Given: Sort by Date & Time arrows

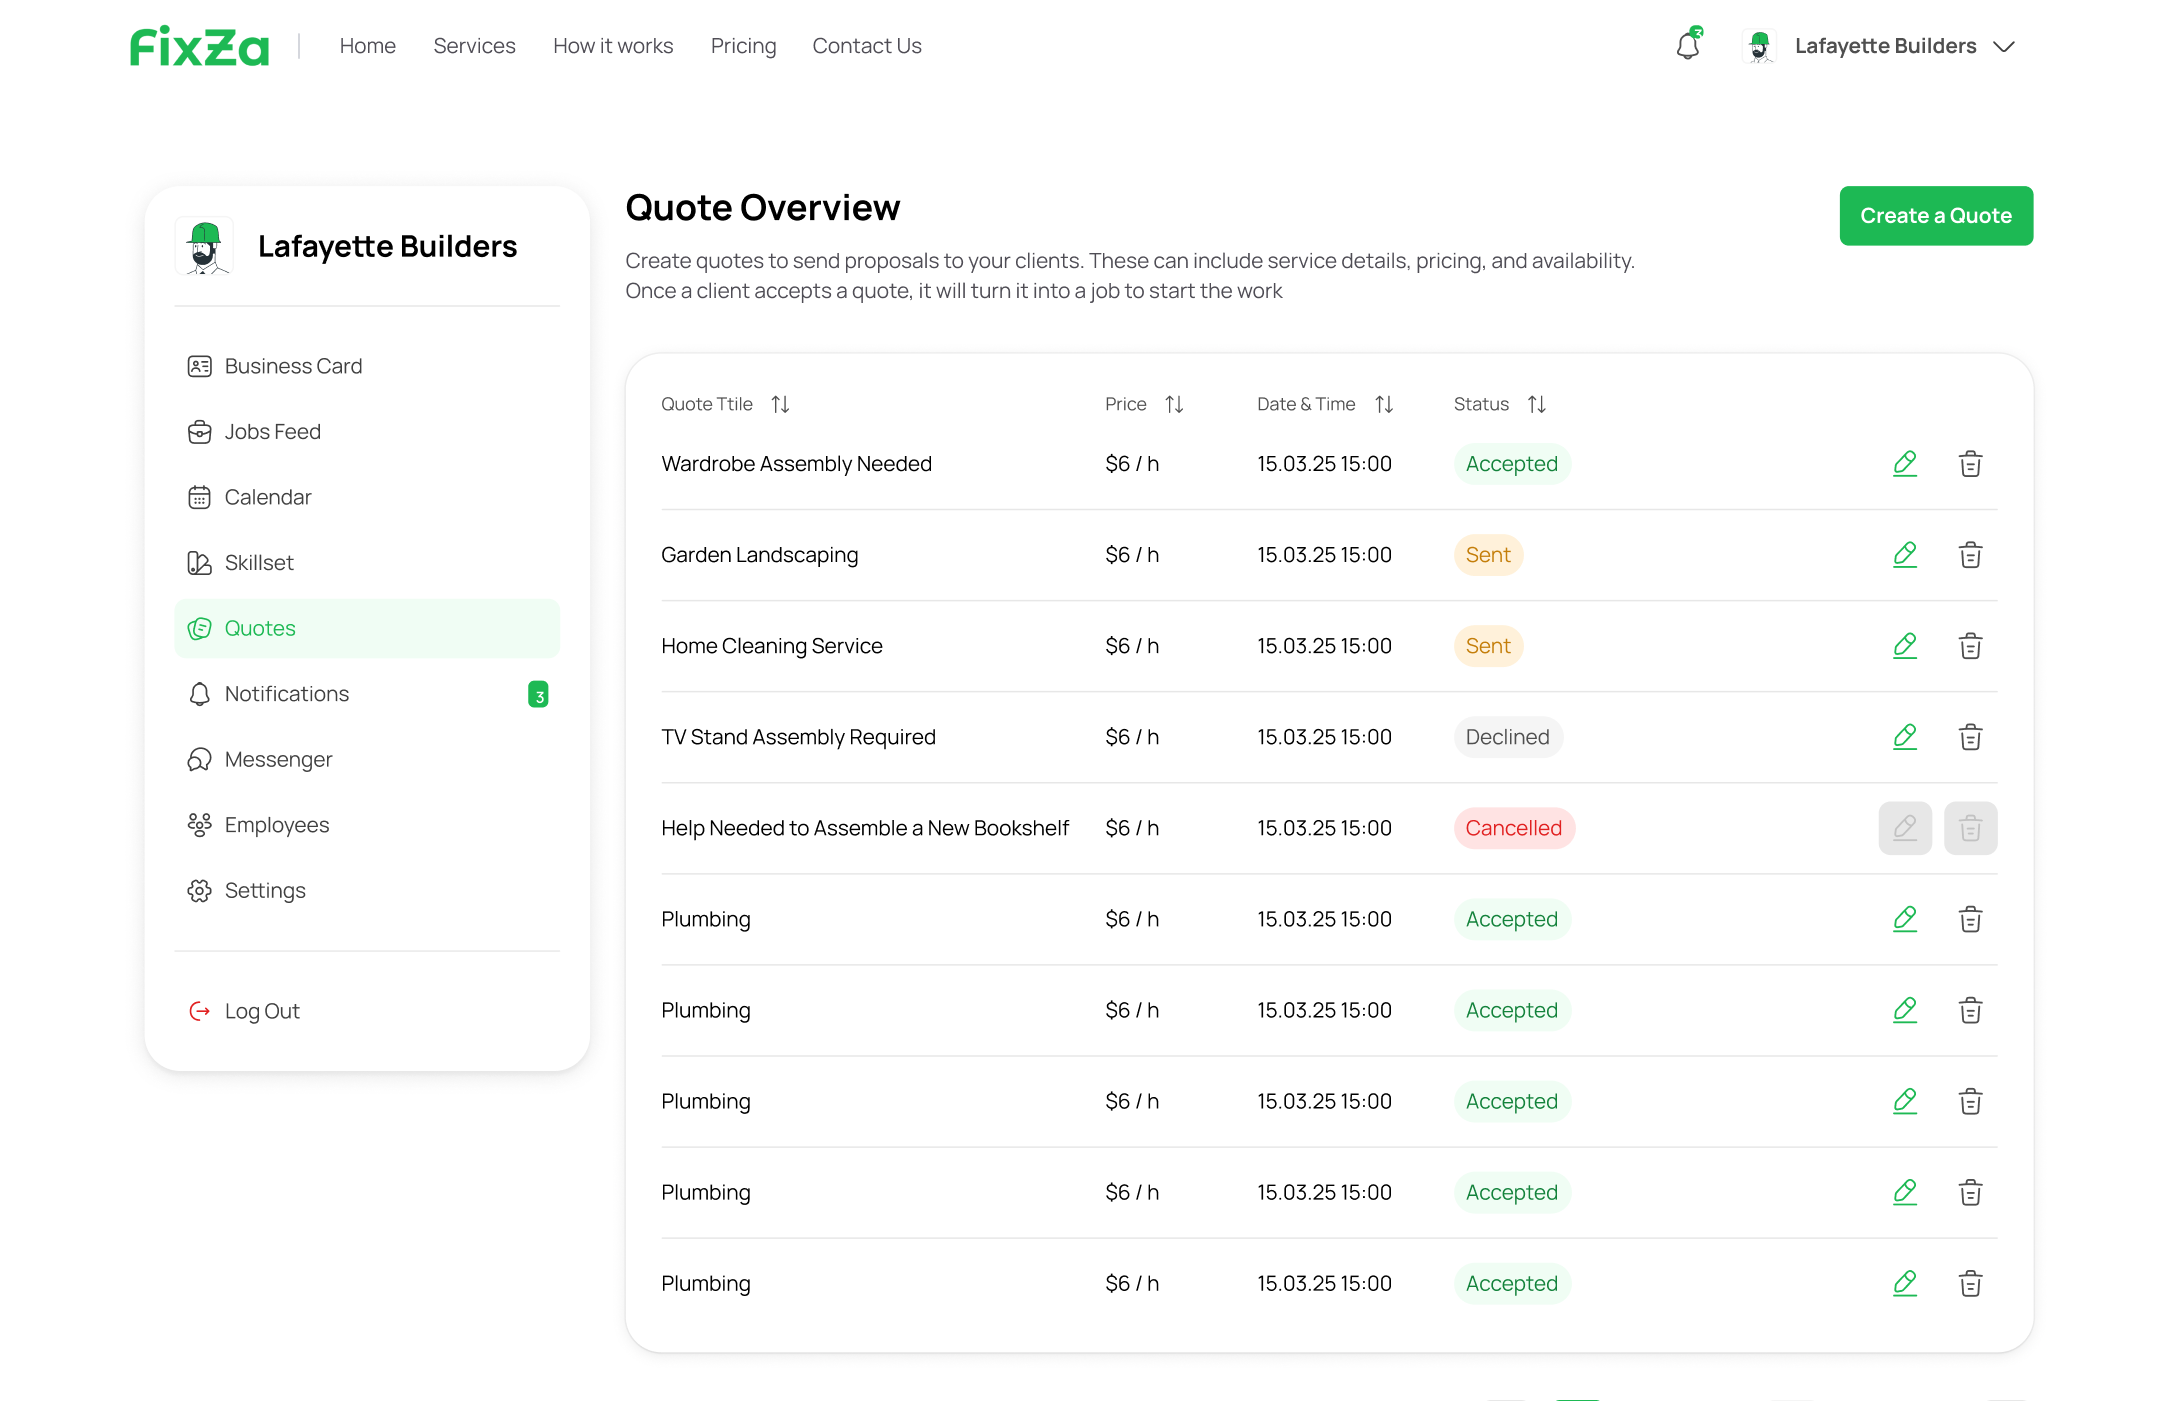Looking at the screenshot, I should [1384, 404].
